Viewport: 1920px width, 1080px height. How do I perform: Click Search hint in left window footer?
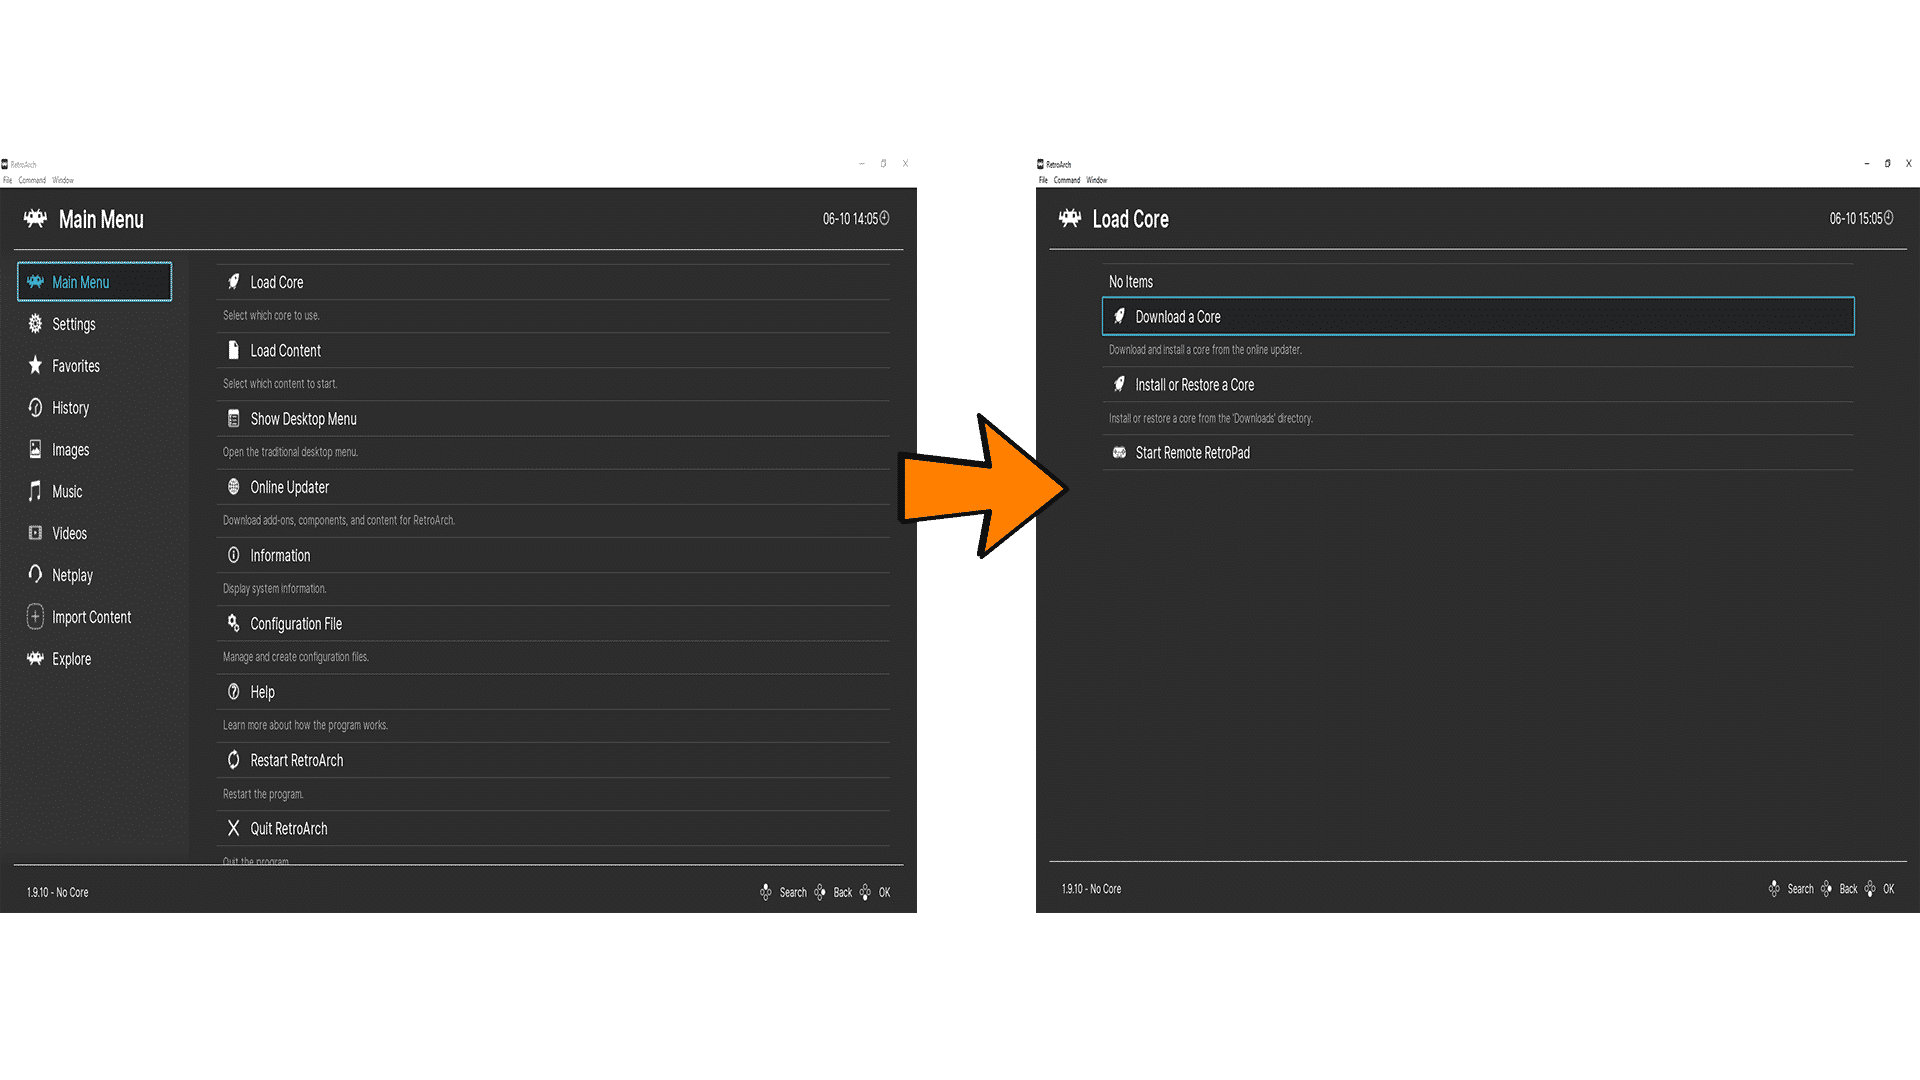[x=792, y=893]
